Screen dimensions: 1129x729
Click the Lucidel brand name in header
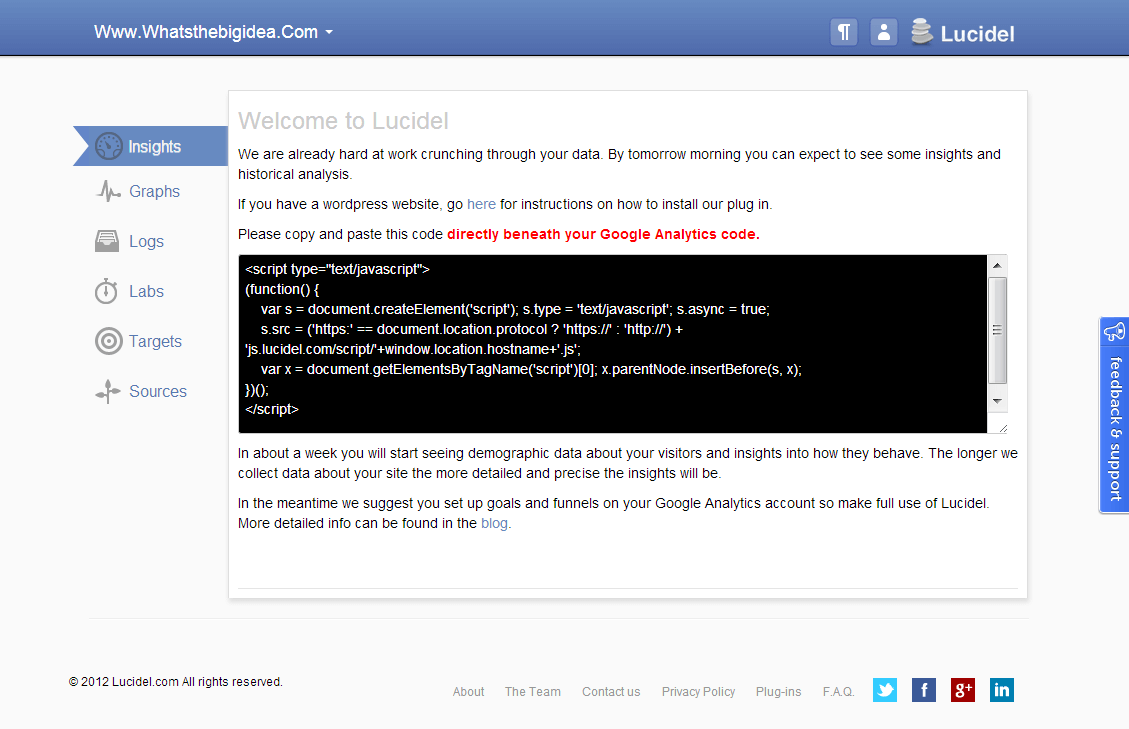977,34
